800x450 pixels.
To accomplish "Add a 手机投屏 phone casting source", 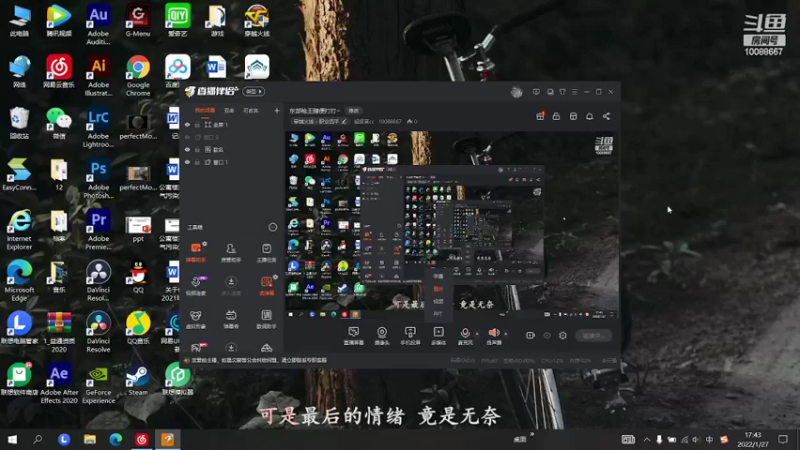I will pyautogui.click(x=410, y=336).
